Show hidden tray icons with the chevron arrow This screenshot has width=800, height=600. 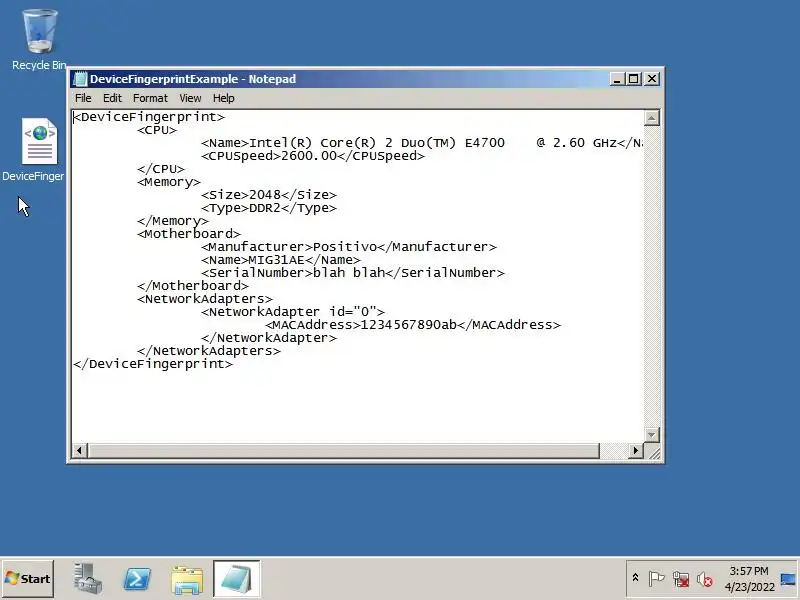tap(635, 578)
